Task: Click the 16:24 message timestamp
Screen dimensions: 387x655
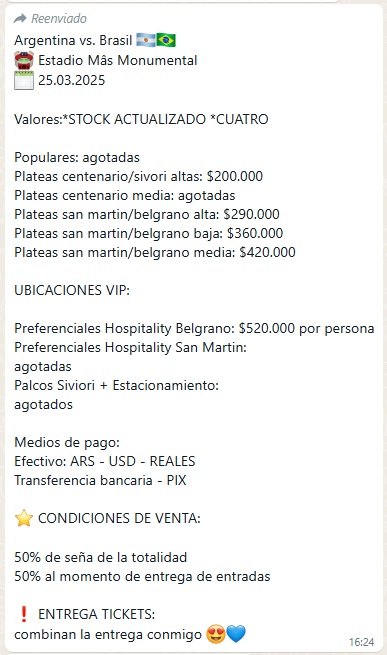Action: [x=362, y=642]
